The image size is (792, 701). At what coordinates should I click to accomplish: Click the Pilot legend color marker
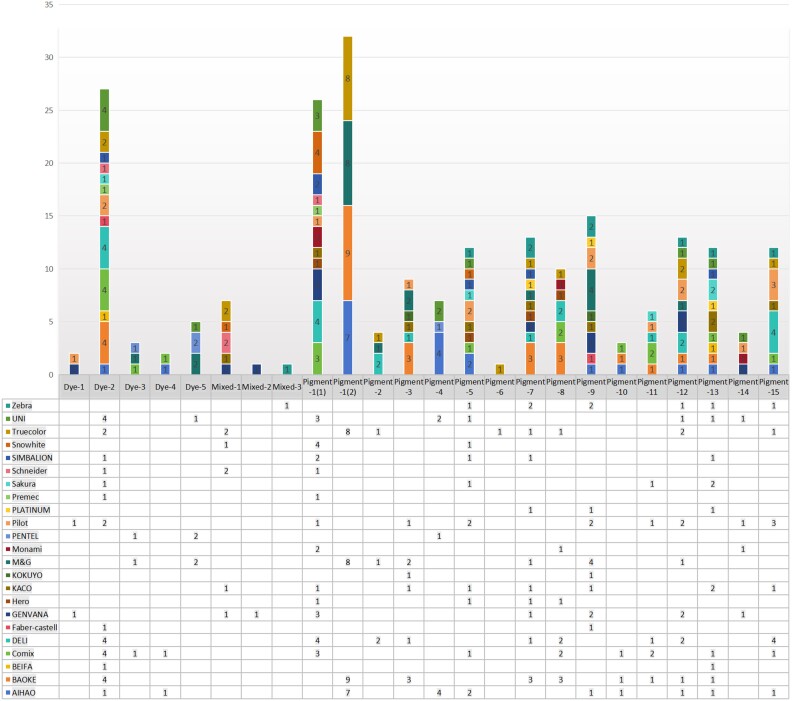[8, 523]
